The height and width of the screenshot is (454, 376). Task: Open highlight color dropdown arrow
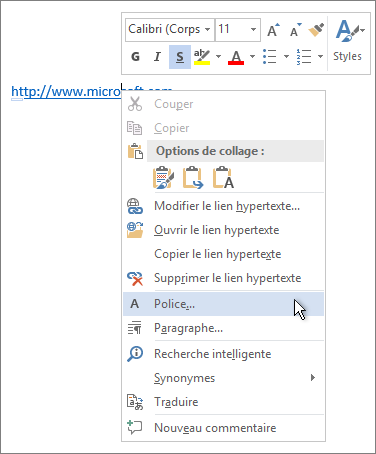tap(219, 56)
